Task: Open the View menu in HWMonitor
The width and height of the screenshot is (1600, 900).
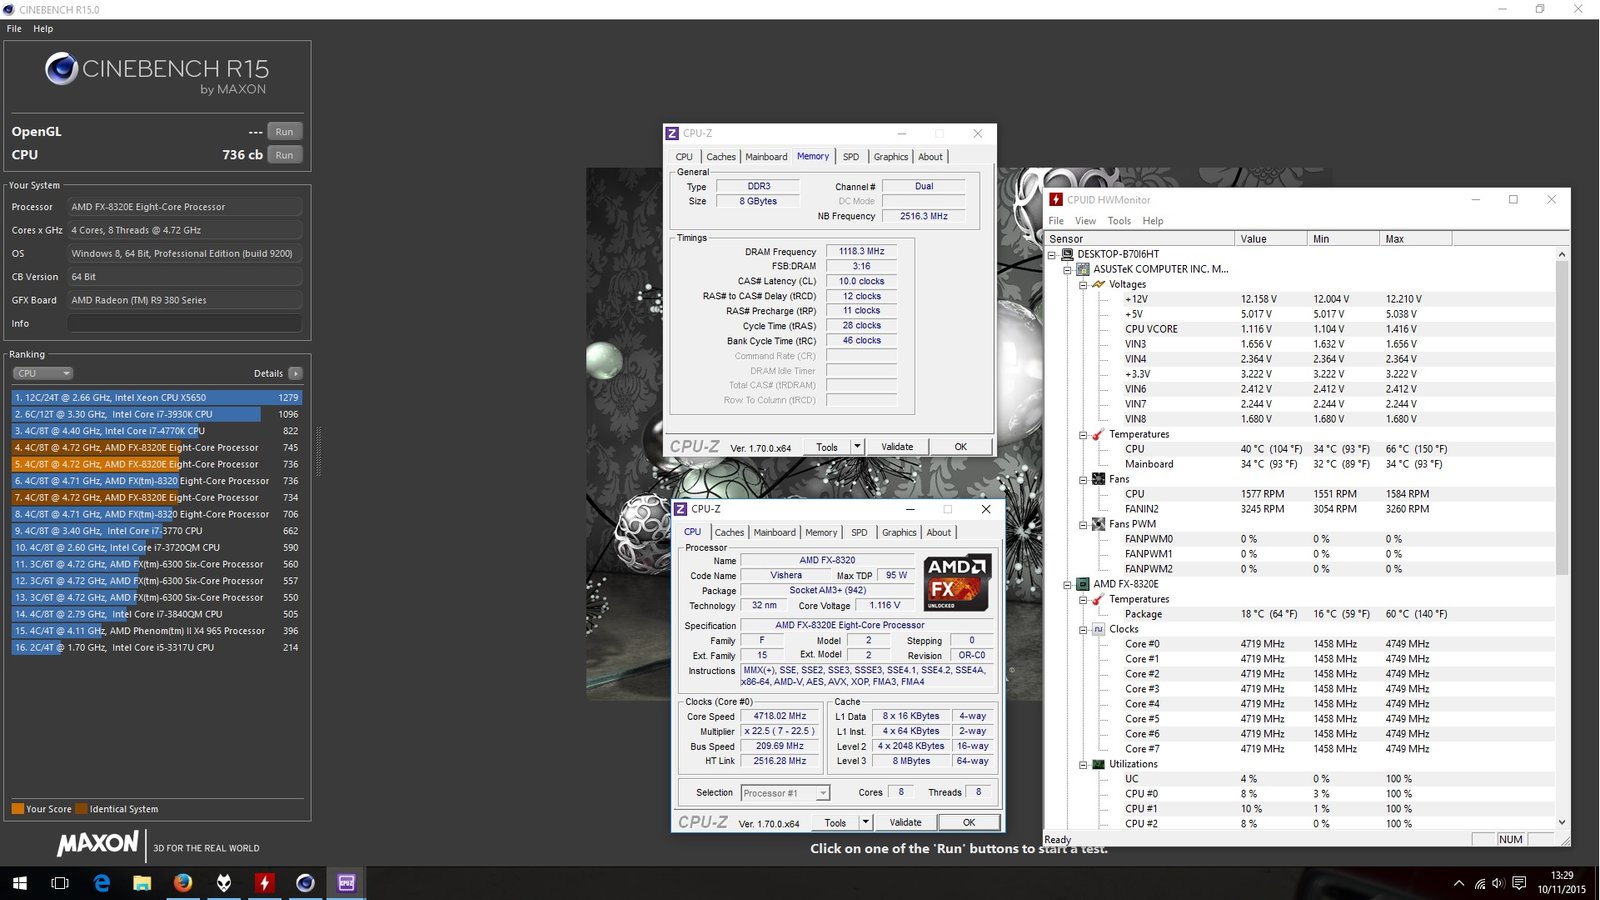Action: 1084,221
